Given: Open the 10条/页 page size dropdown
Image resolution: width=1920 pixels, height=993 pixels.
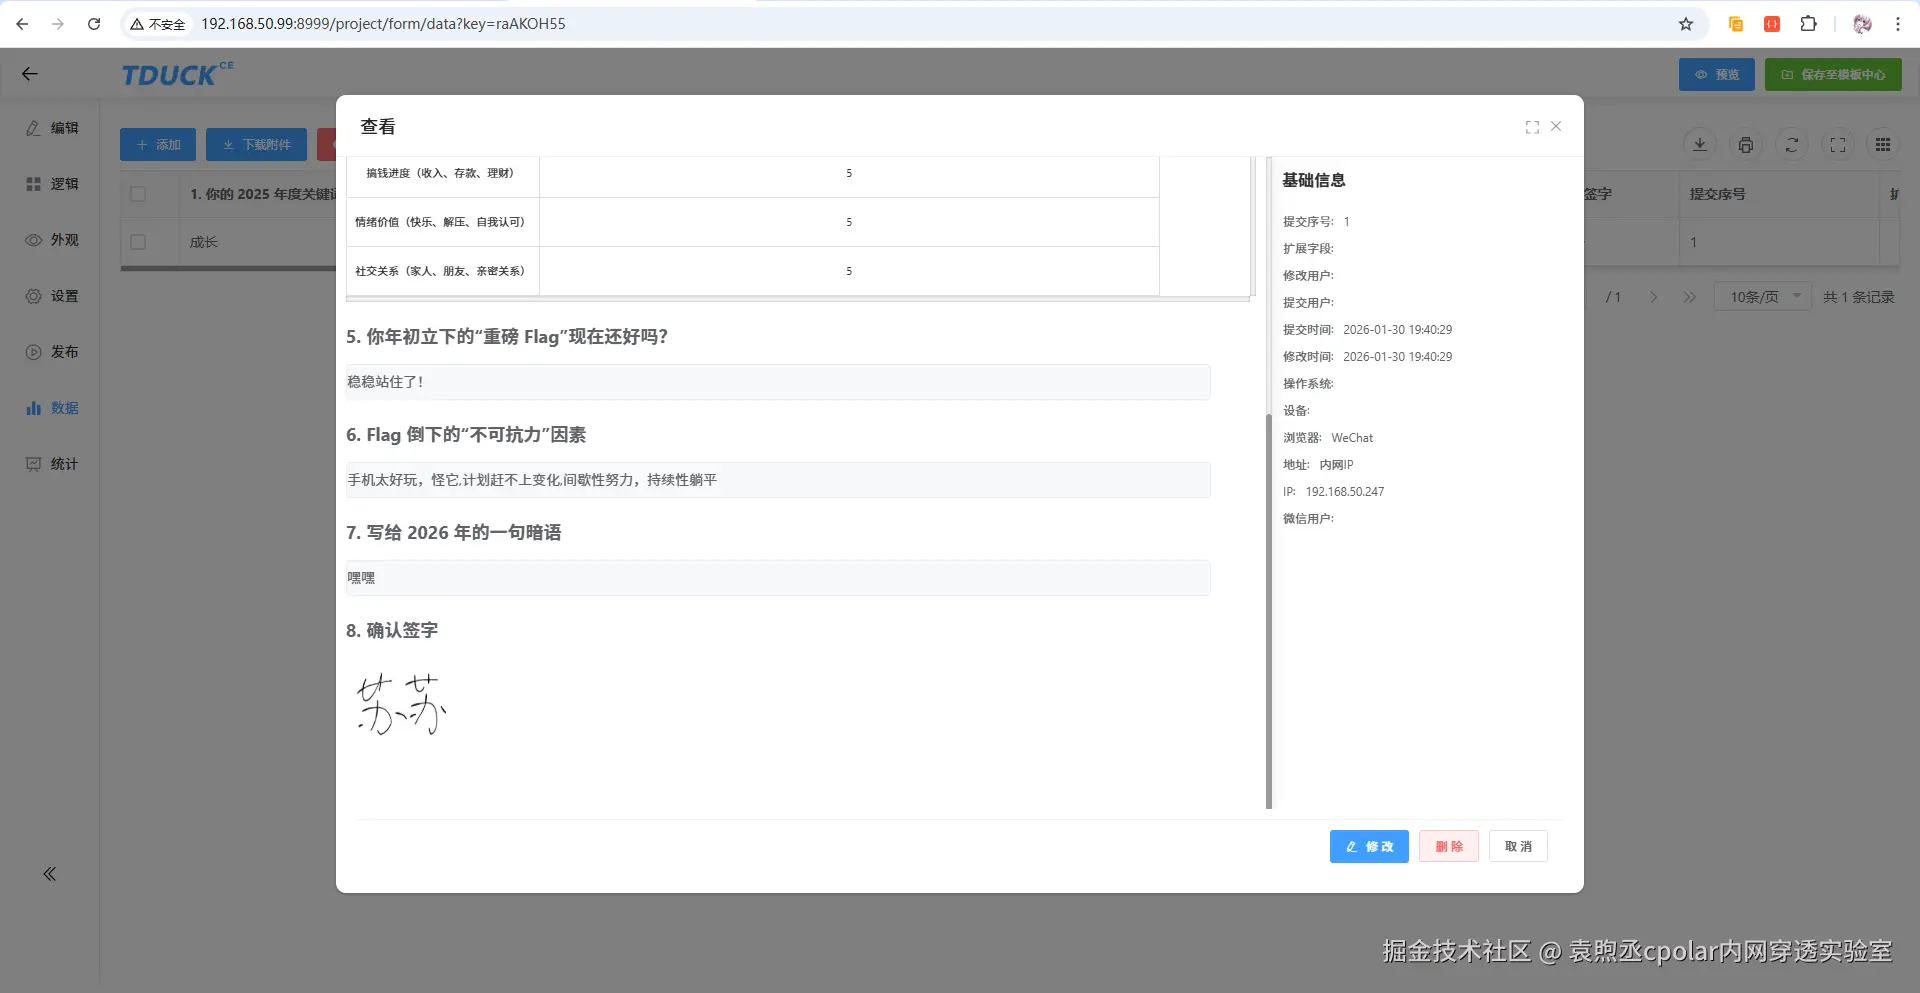Looking at the screenshot, I should point(1763,297).
